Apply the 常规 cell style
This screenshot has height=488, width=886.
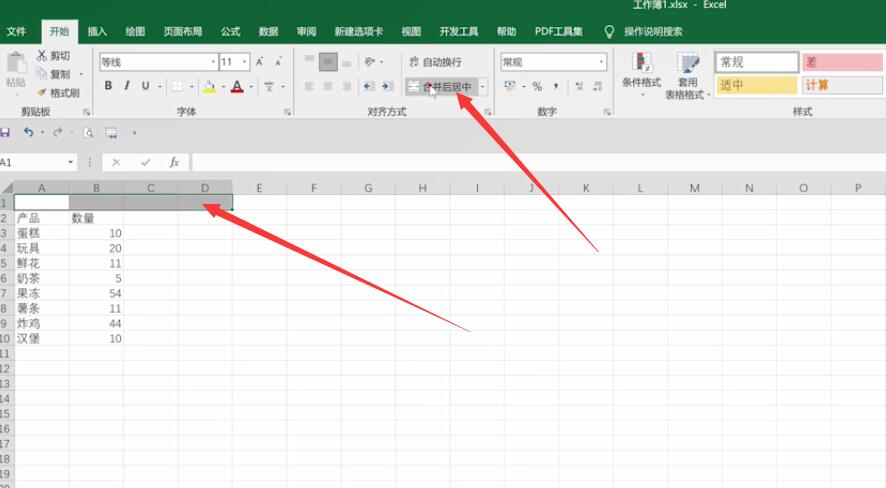click(757, 62)
